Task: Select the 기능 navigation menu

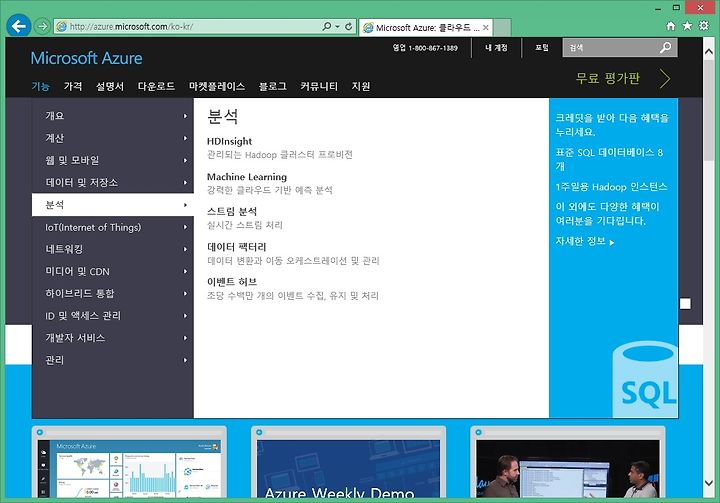Action: click(40, 86)
